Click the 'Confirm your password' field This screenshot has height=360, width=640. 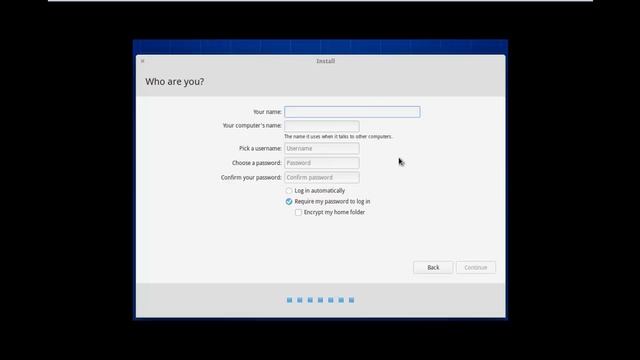[x=322, y=178]
